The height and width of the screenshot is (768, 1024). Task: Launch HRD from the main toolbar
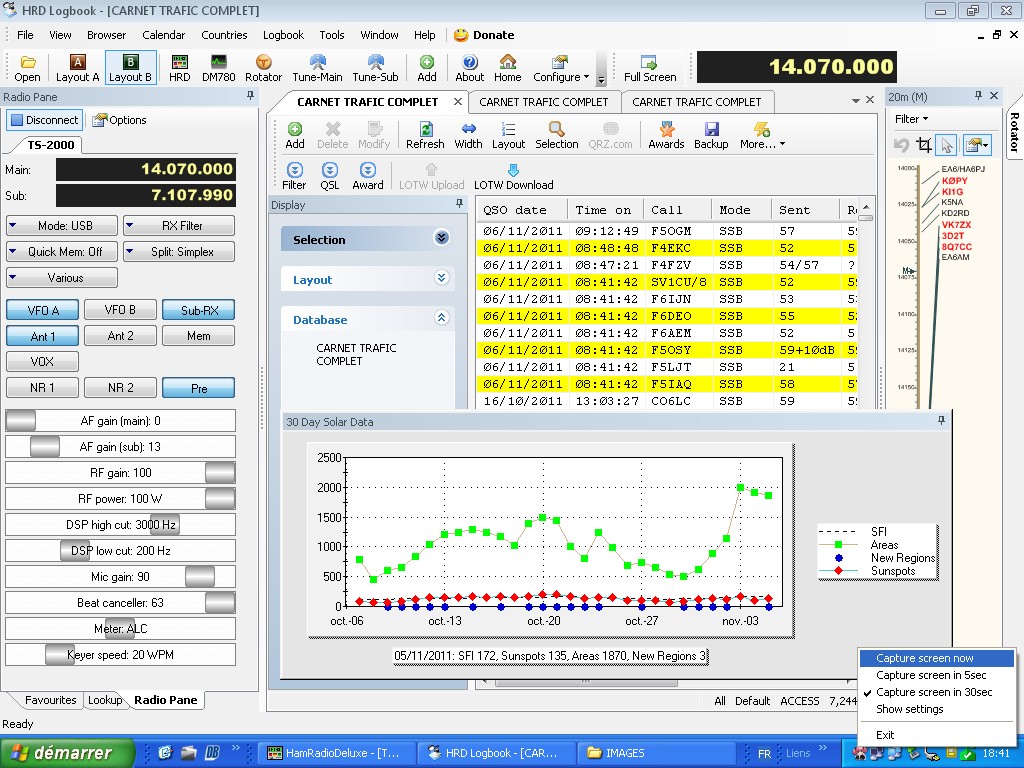180,68
